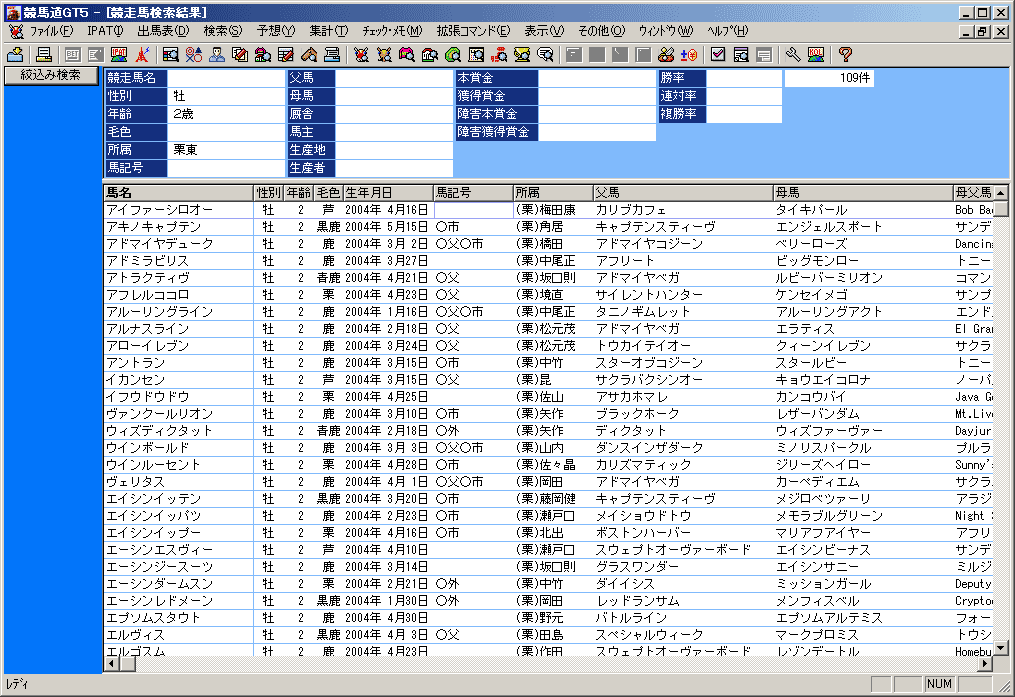Viewport: 1015px width, 697px height.
Task: Click the vertical scrollbar down arrow
Action: 1000,647
